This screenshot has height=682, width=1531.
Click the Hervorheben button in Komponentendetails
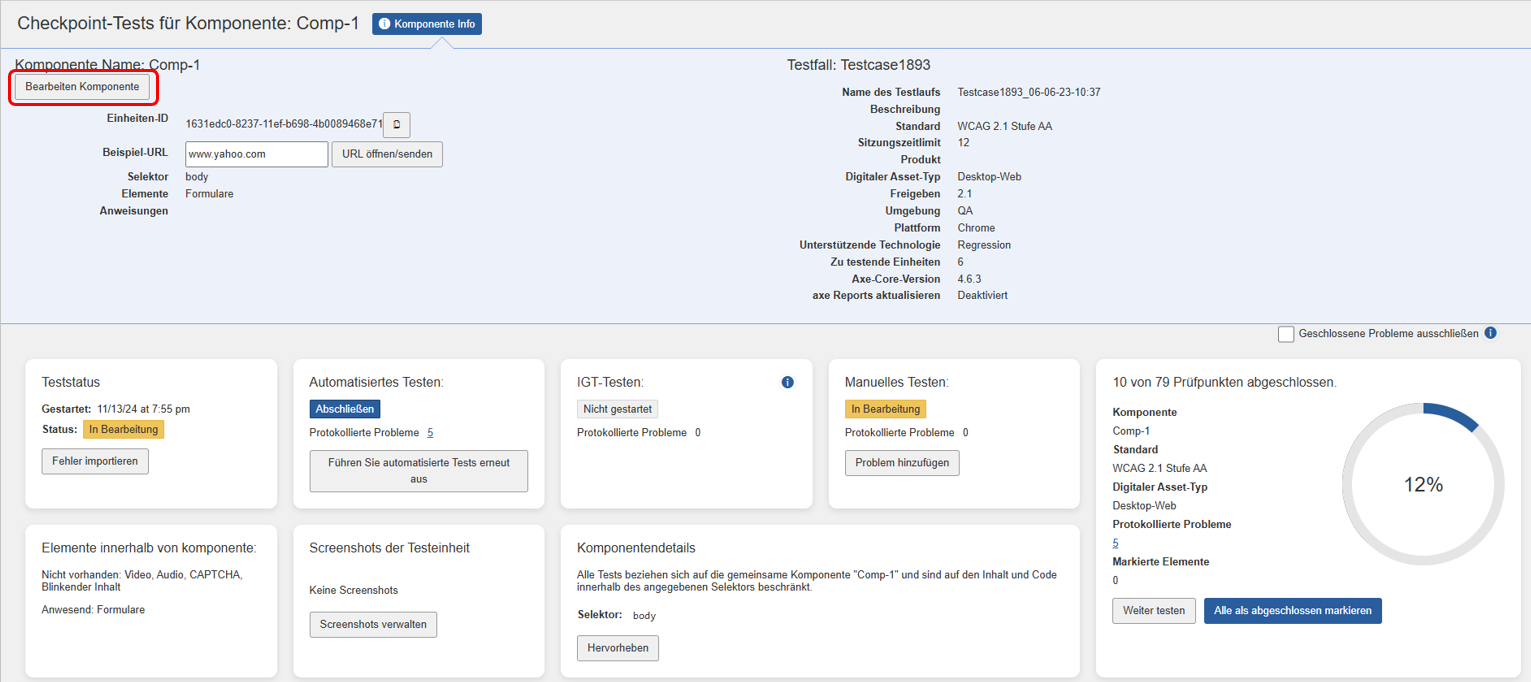coord(617,648)
